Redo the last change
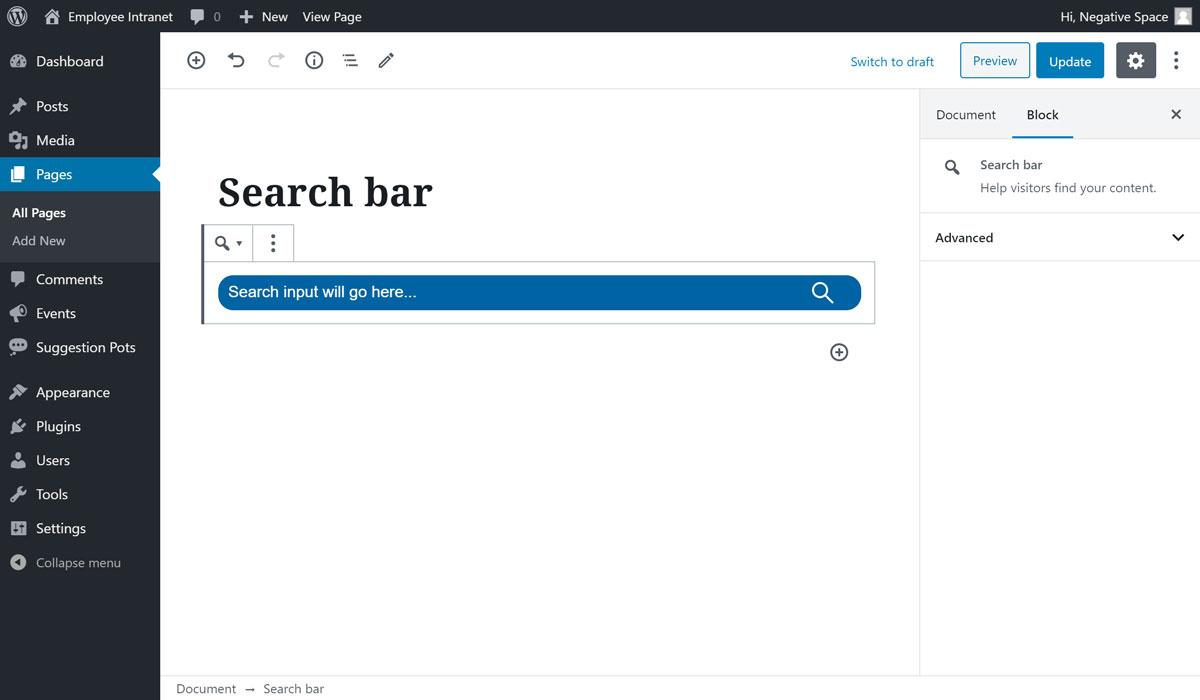Image resolution: width=1200 pixels, height=700 pixels. 274,60
